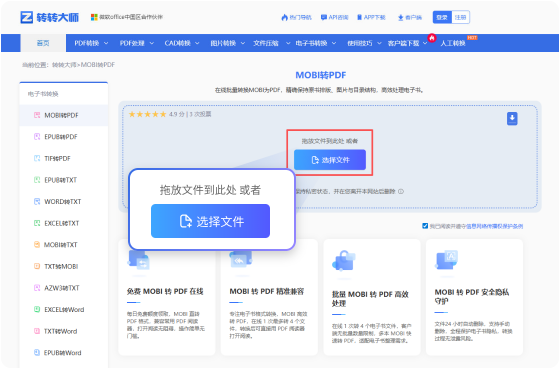Click the 批量 MOBI 转 PDF 高效处理 card heading
The image size is (560, 369).
click(370, 299)
